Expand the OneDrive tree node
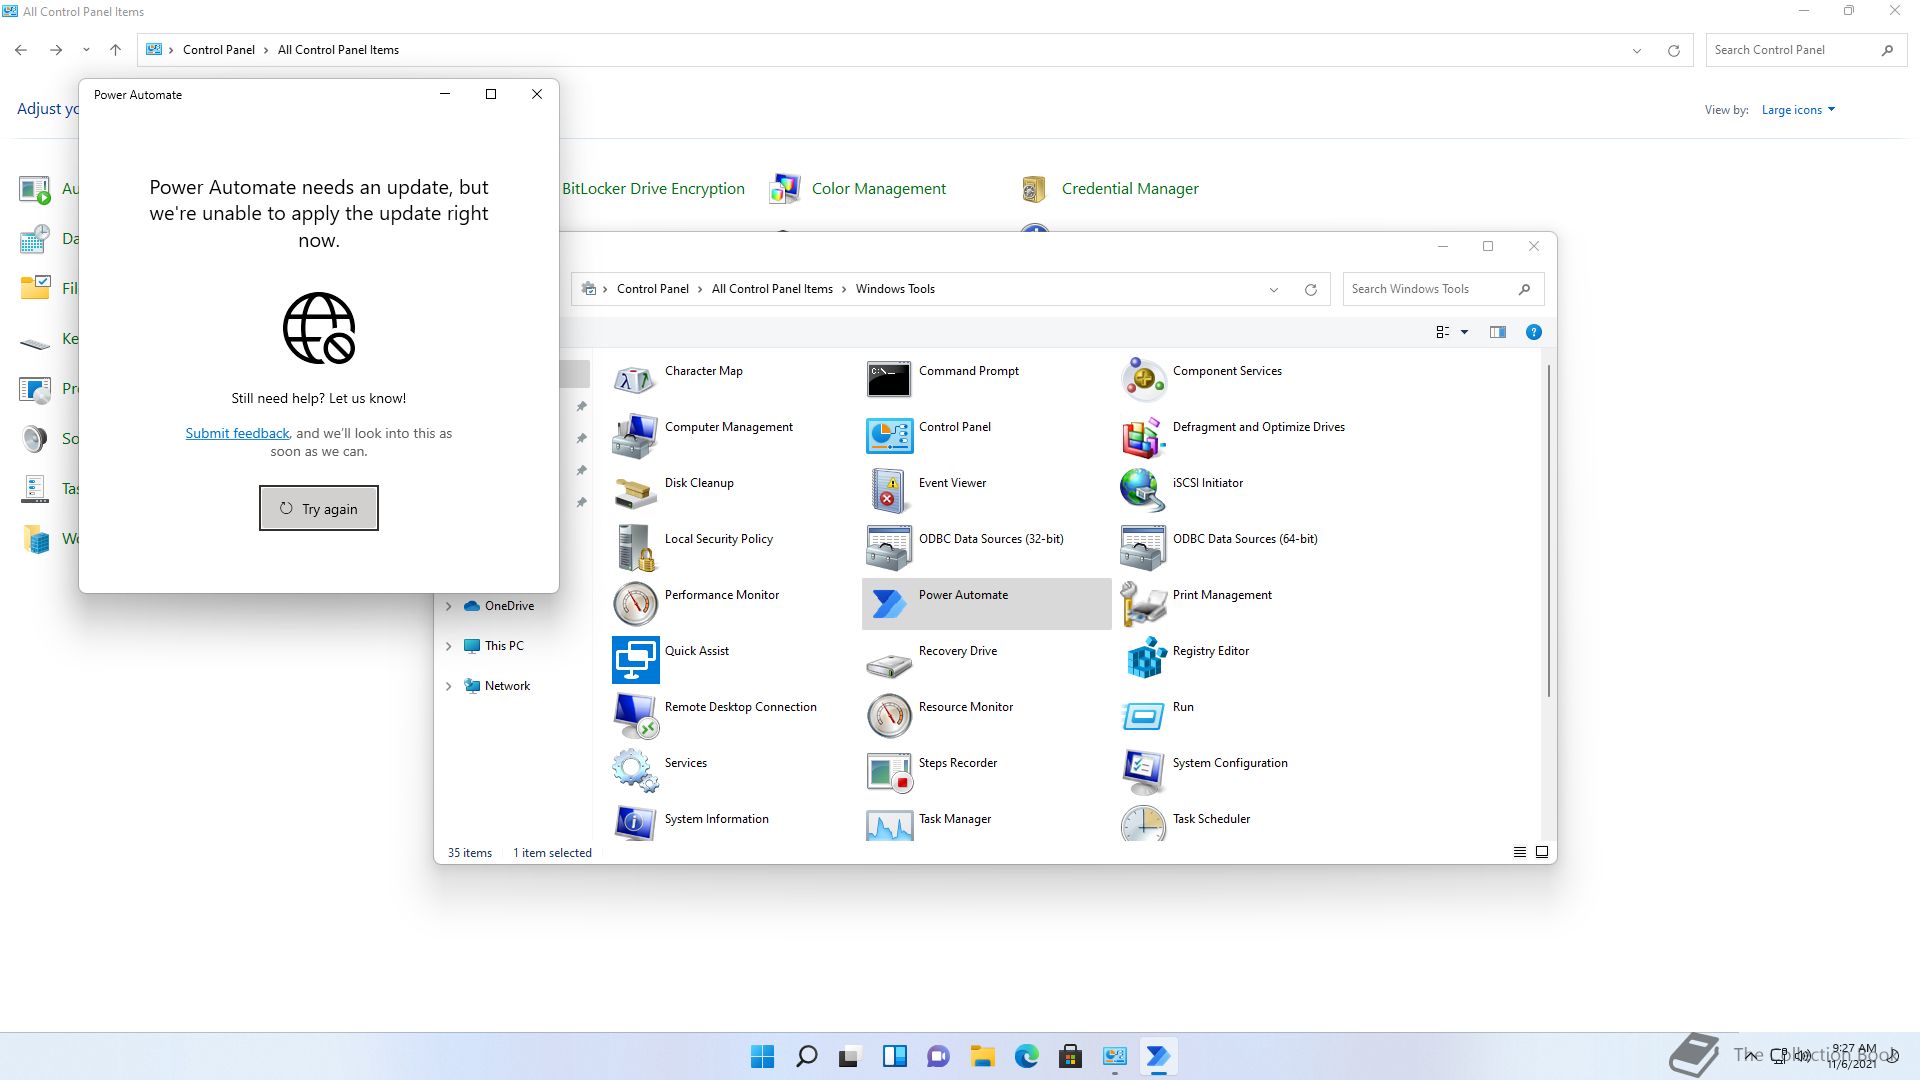The height and width of the screenshot is (1080, 1920). [448, 606]
